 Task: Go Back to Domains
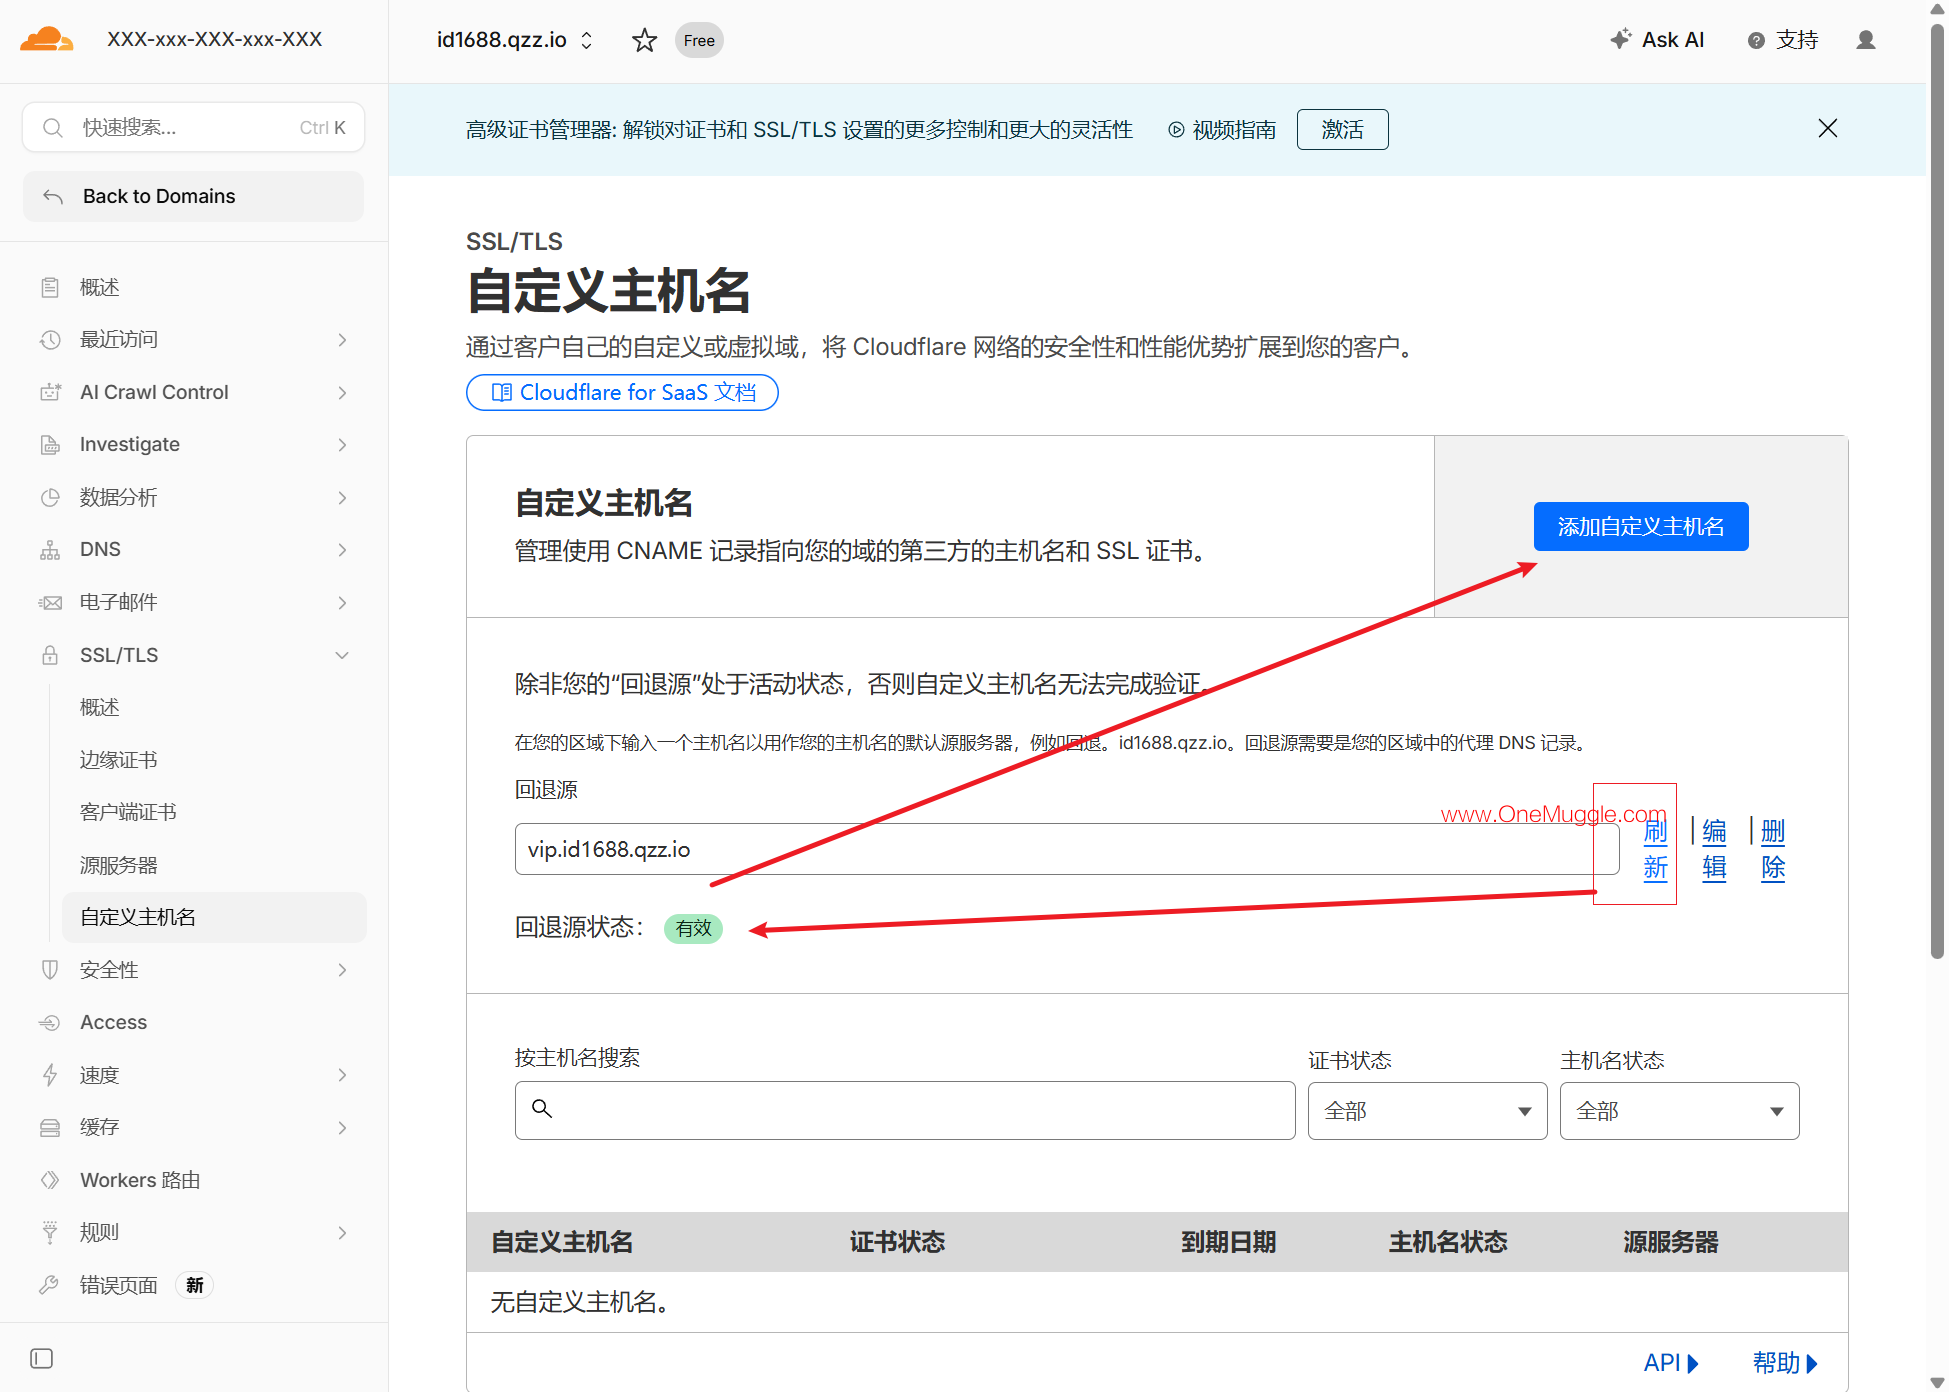pos(193,196)
